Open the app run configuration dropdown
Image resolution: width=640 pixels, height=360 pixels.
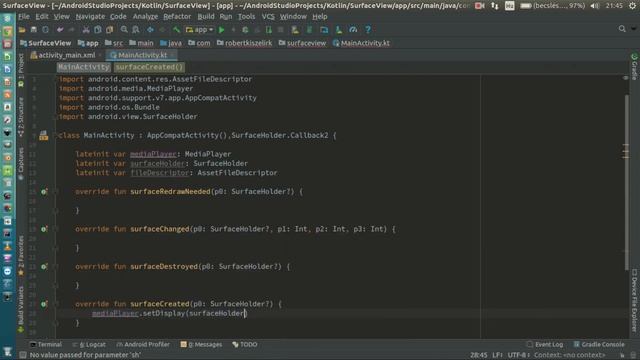click(200, 30)
